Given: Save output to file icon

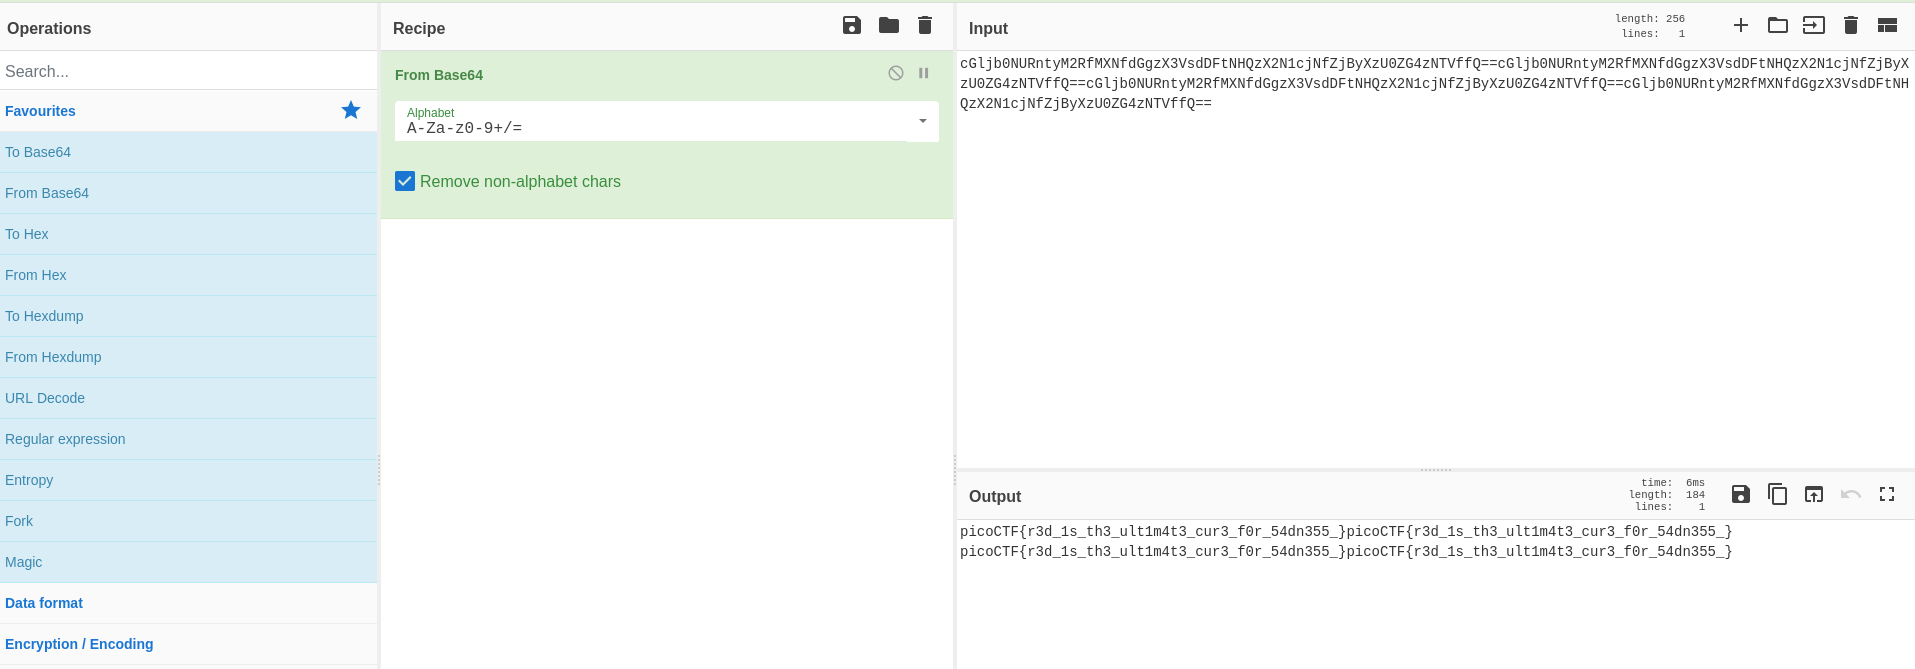Looking at the screenshot, I should click(x=1741, y=494).
